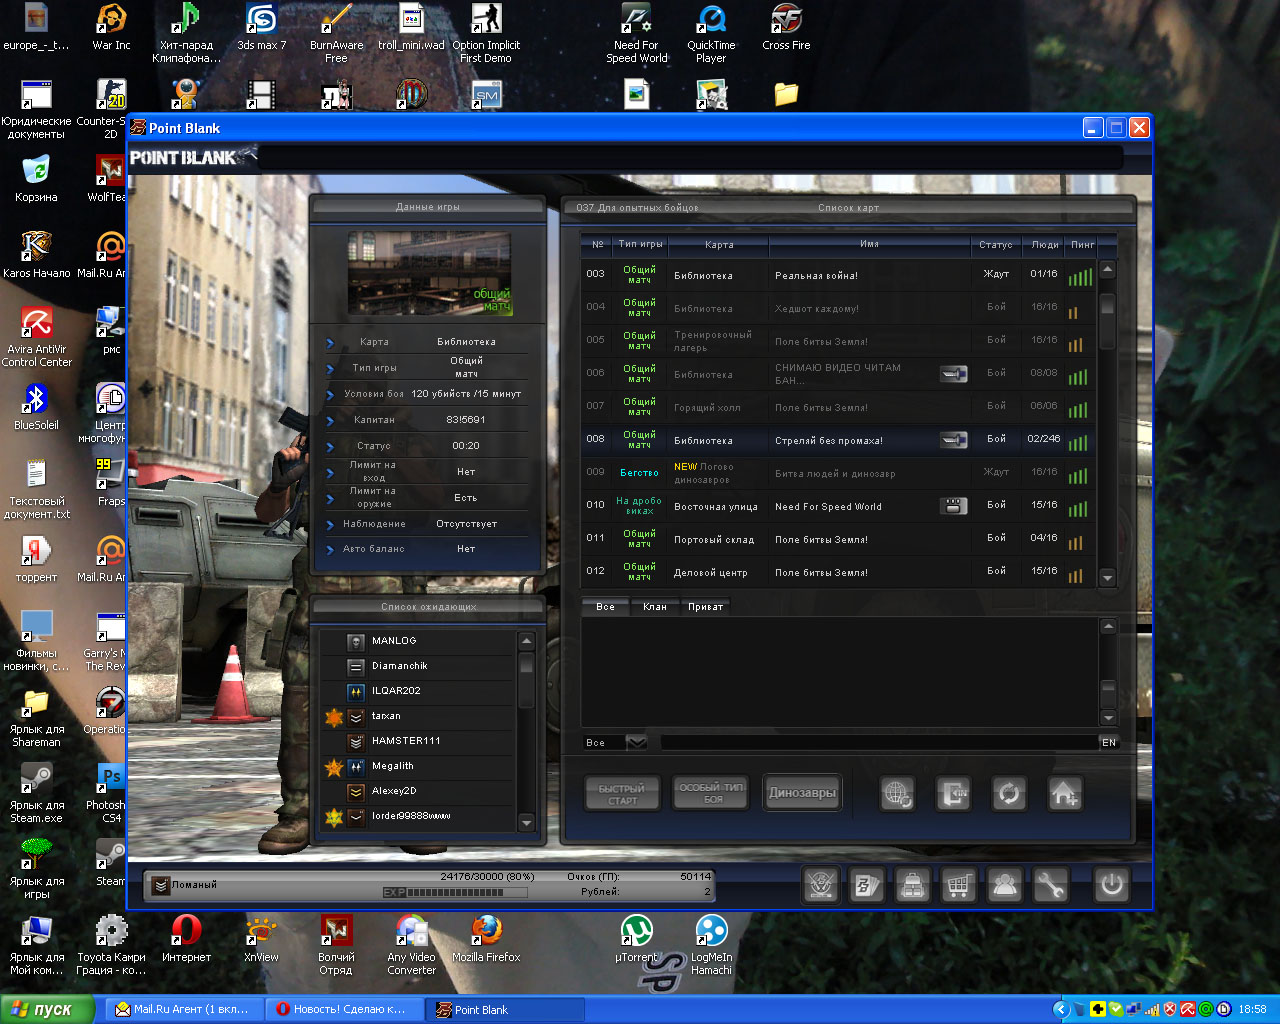Image resolution: width=1280 pixels, height=1024 pixels.
Task: Open the chat channel dropdown labeled Все
Action: point(636,742)
